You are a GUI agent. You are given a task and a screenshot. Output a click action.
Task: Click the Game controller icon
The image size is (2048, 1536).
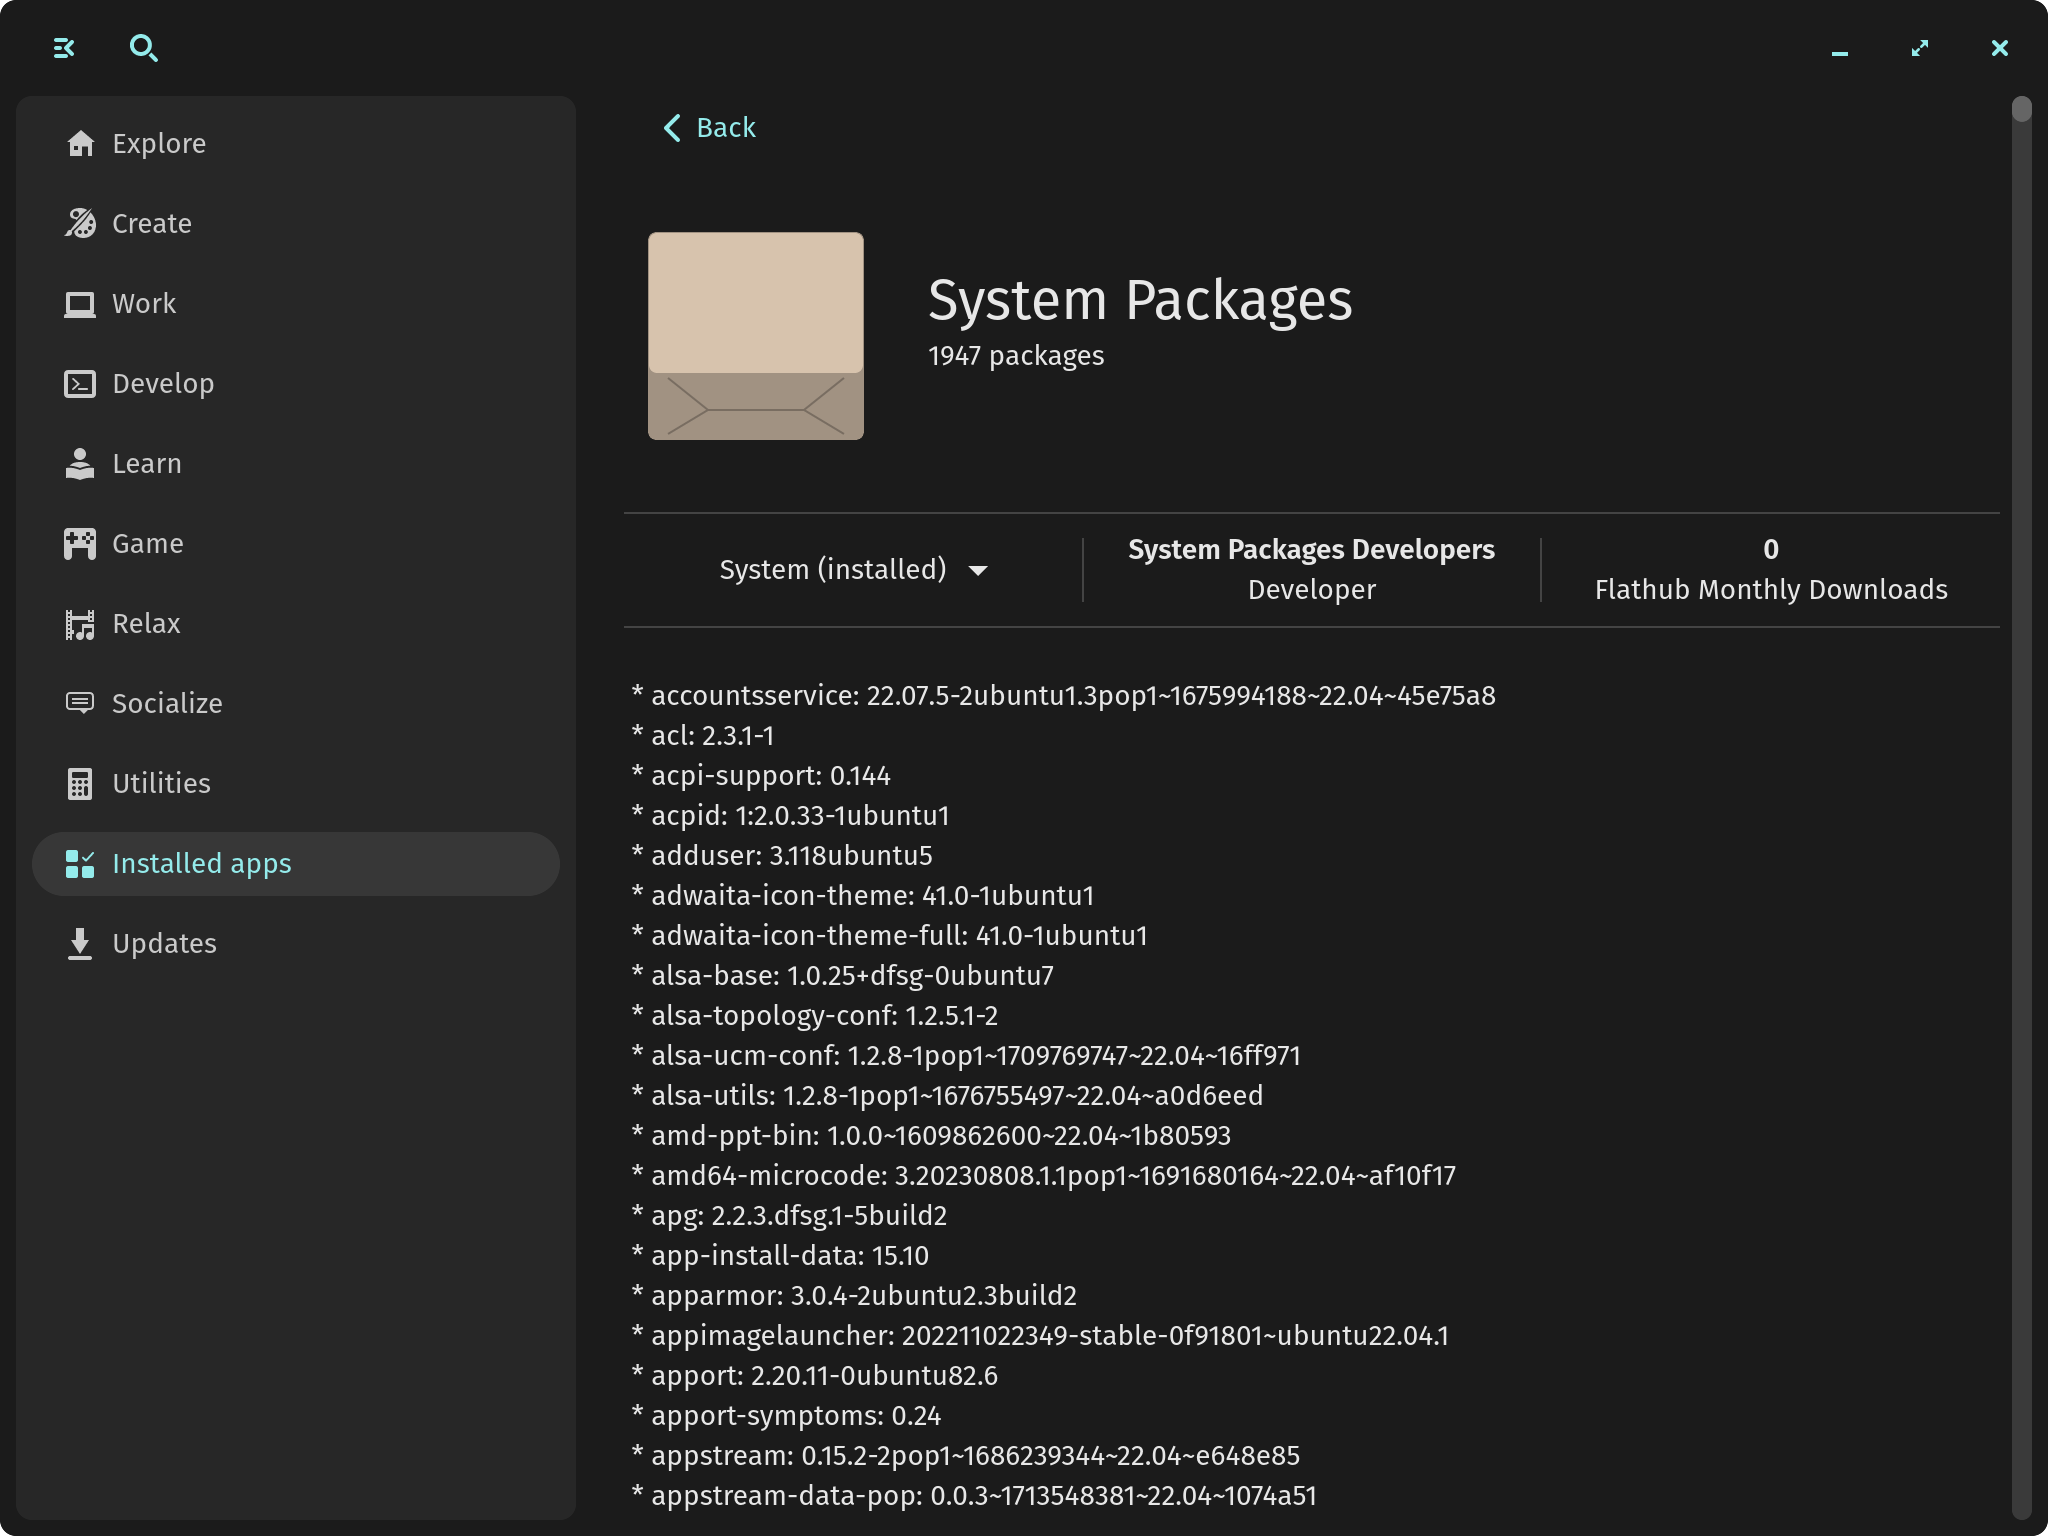click(80, 544)
